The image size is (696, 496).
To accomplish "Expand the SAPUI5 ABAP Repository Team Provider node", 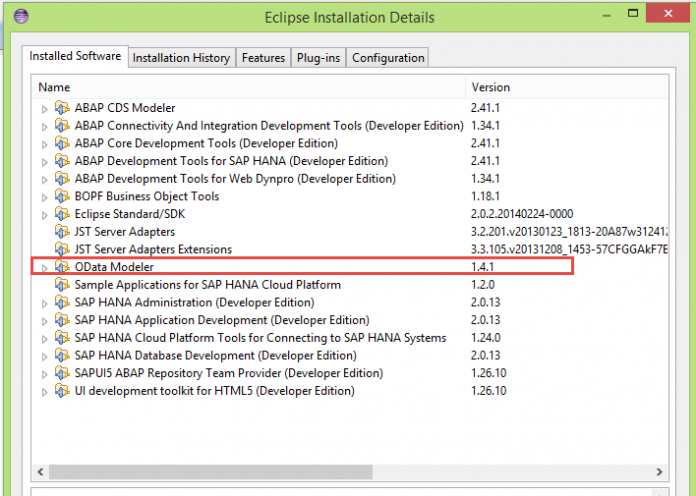I will point(44,374).
